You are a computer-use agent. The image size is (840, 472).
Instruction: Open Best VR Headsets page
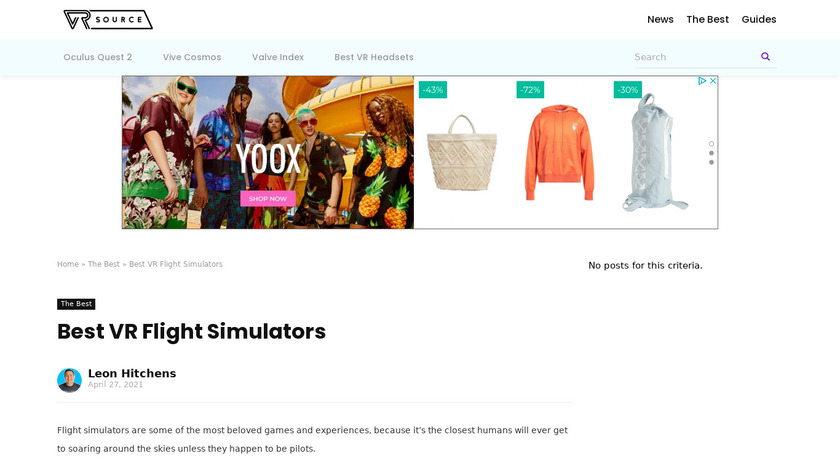[x=374, y=57]
